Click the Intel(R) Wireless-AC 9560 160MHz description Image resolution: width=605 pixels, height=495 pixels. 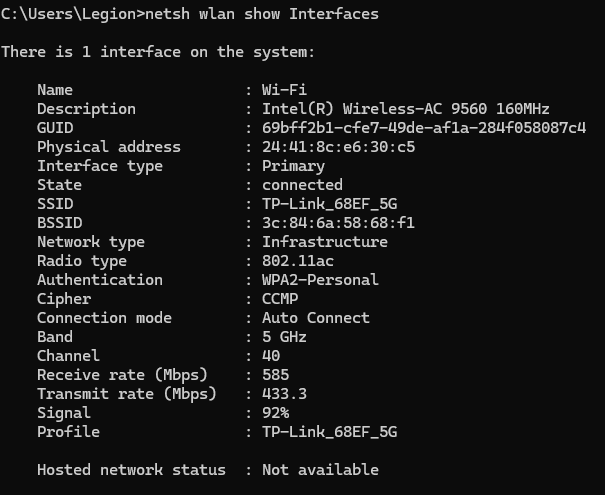[406, 109]
